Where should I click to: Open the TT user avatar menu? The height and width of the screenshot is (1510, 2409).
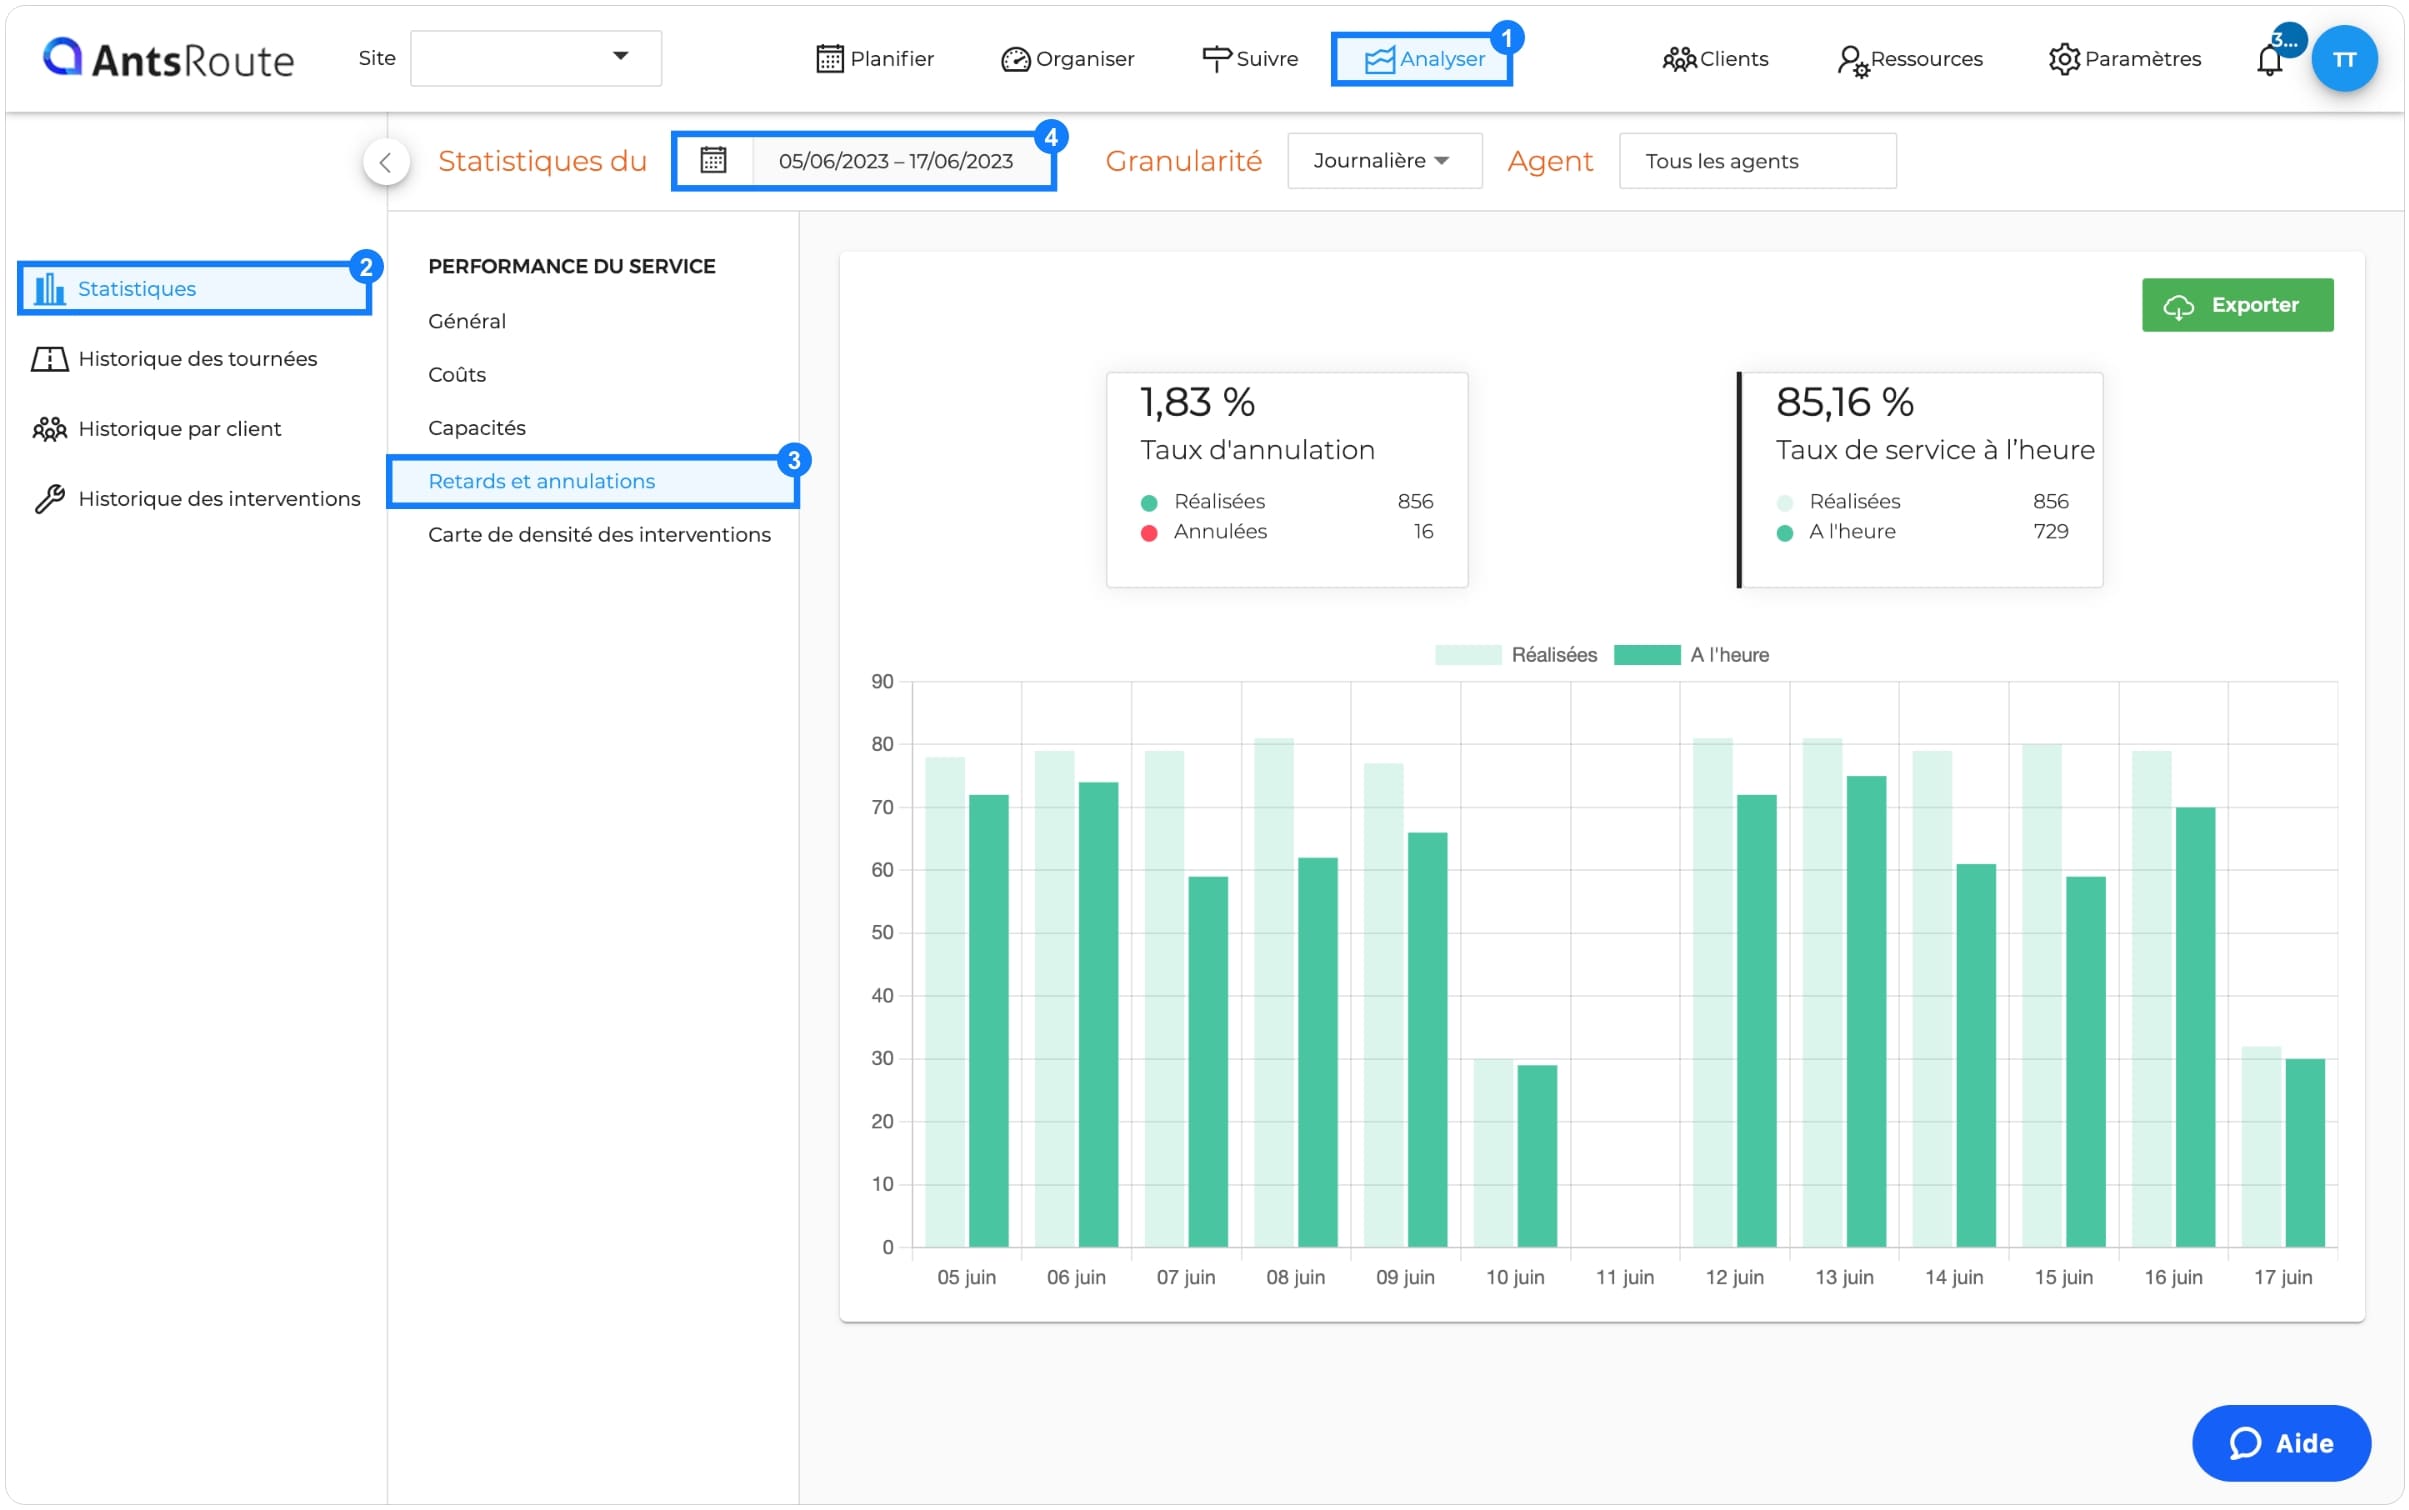(2343, 59)
